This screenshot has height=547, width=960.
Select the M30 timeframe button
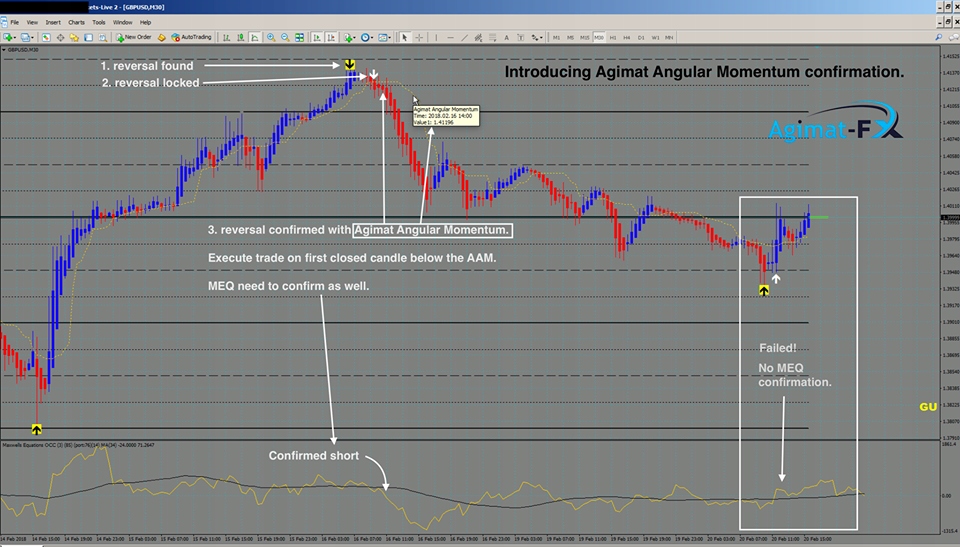click(x=598, y=37)
